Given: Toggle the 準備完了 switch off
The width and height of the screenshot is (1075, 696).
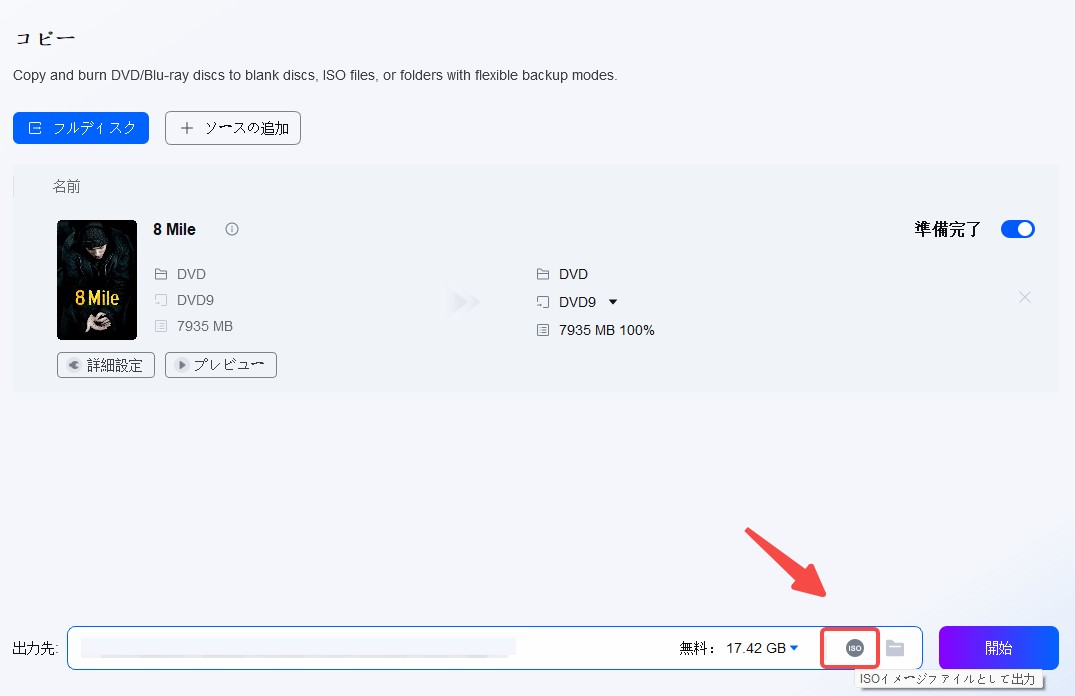Looking at the screenshot, I should click(1017, 229).
